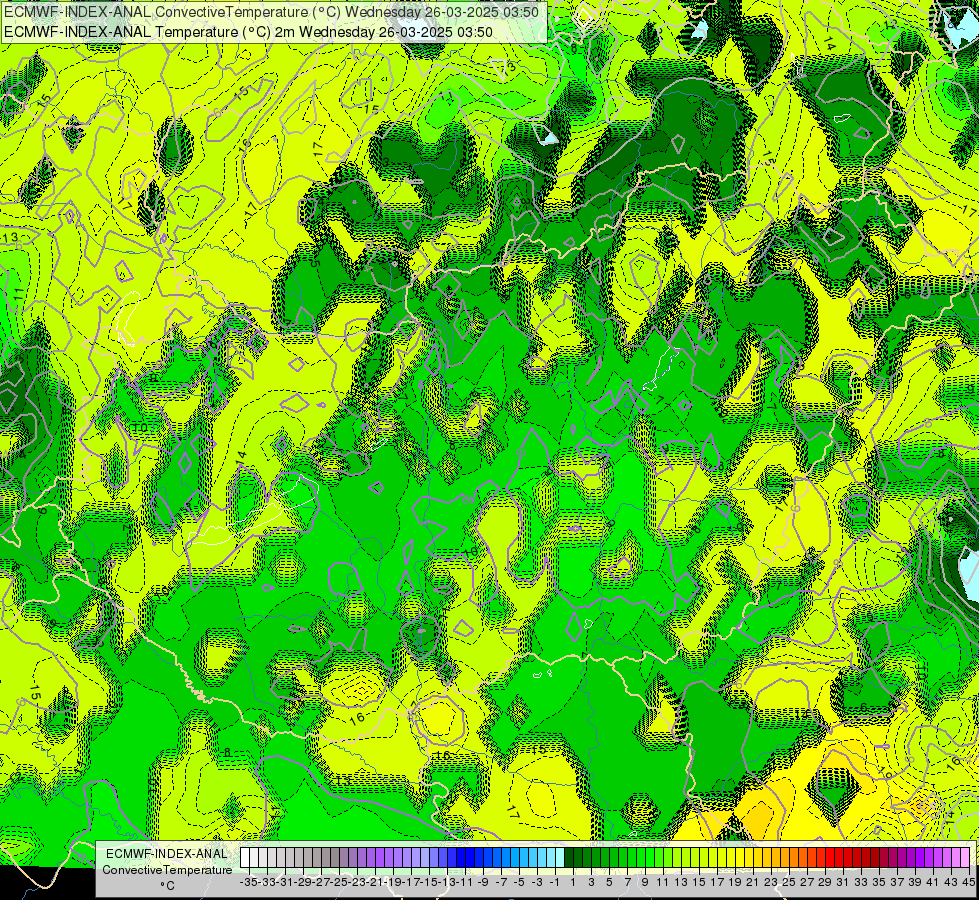
Task: Click the legend scale value '45'
Action: 968,883
